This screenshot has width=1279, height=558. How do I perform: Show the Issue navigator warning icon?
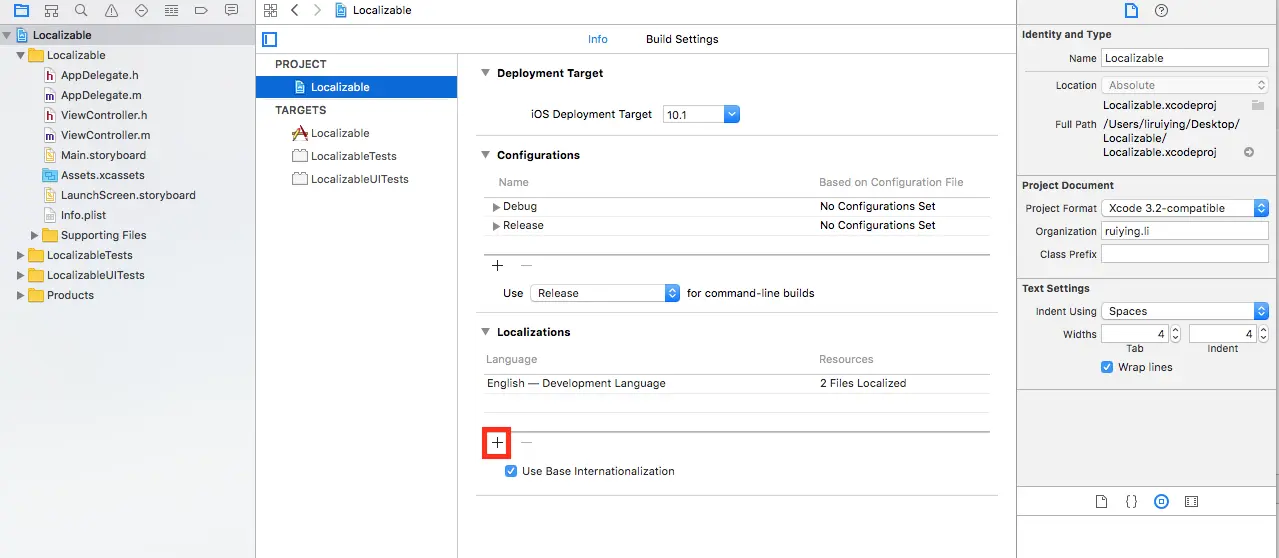click(111, 10)
